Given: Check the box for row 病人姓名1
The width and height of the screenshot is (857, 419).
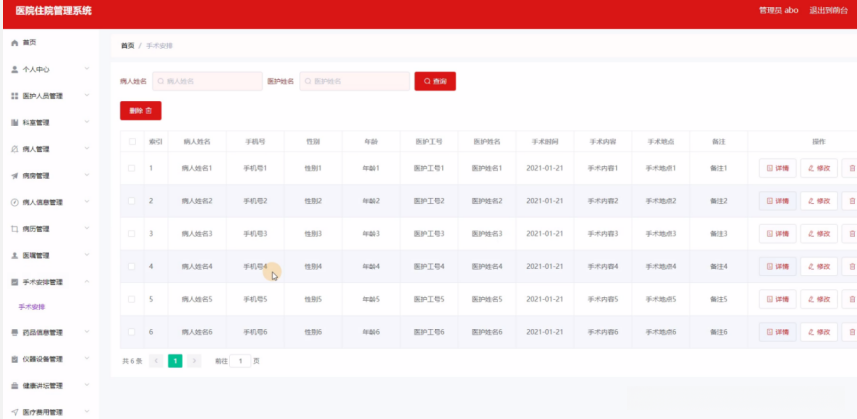Looking at the screenshot, I should 132,168.
